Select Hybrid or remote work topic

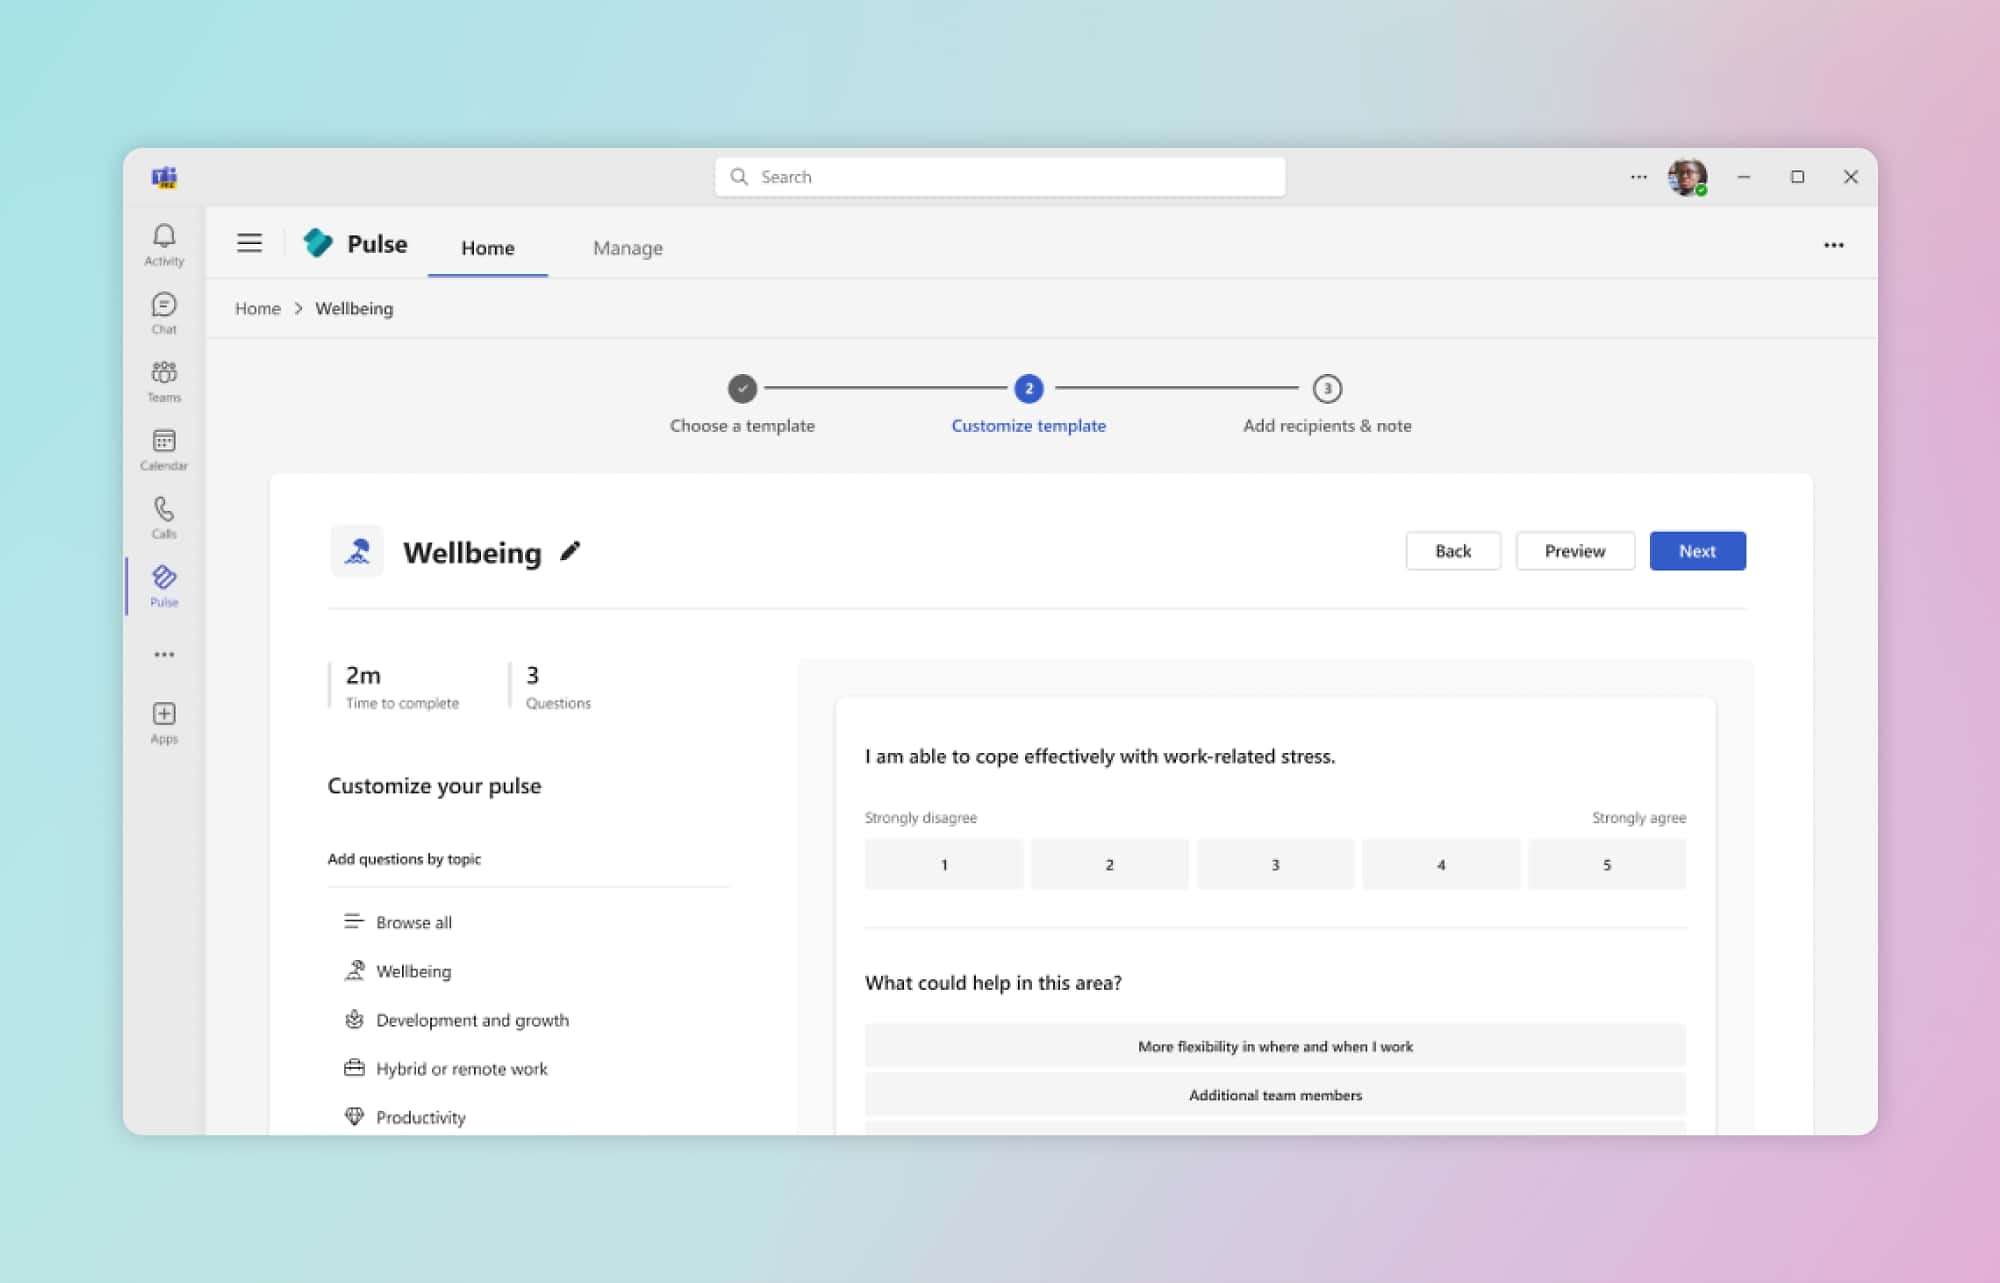[x=461, y=1068]
